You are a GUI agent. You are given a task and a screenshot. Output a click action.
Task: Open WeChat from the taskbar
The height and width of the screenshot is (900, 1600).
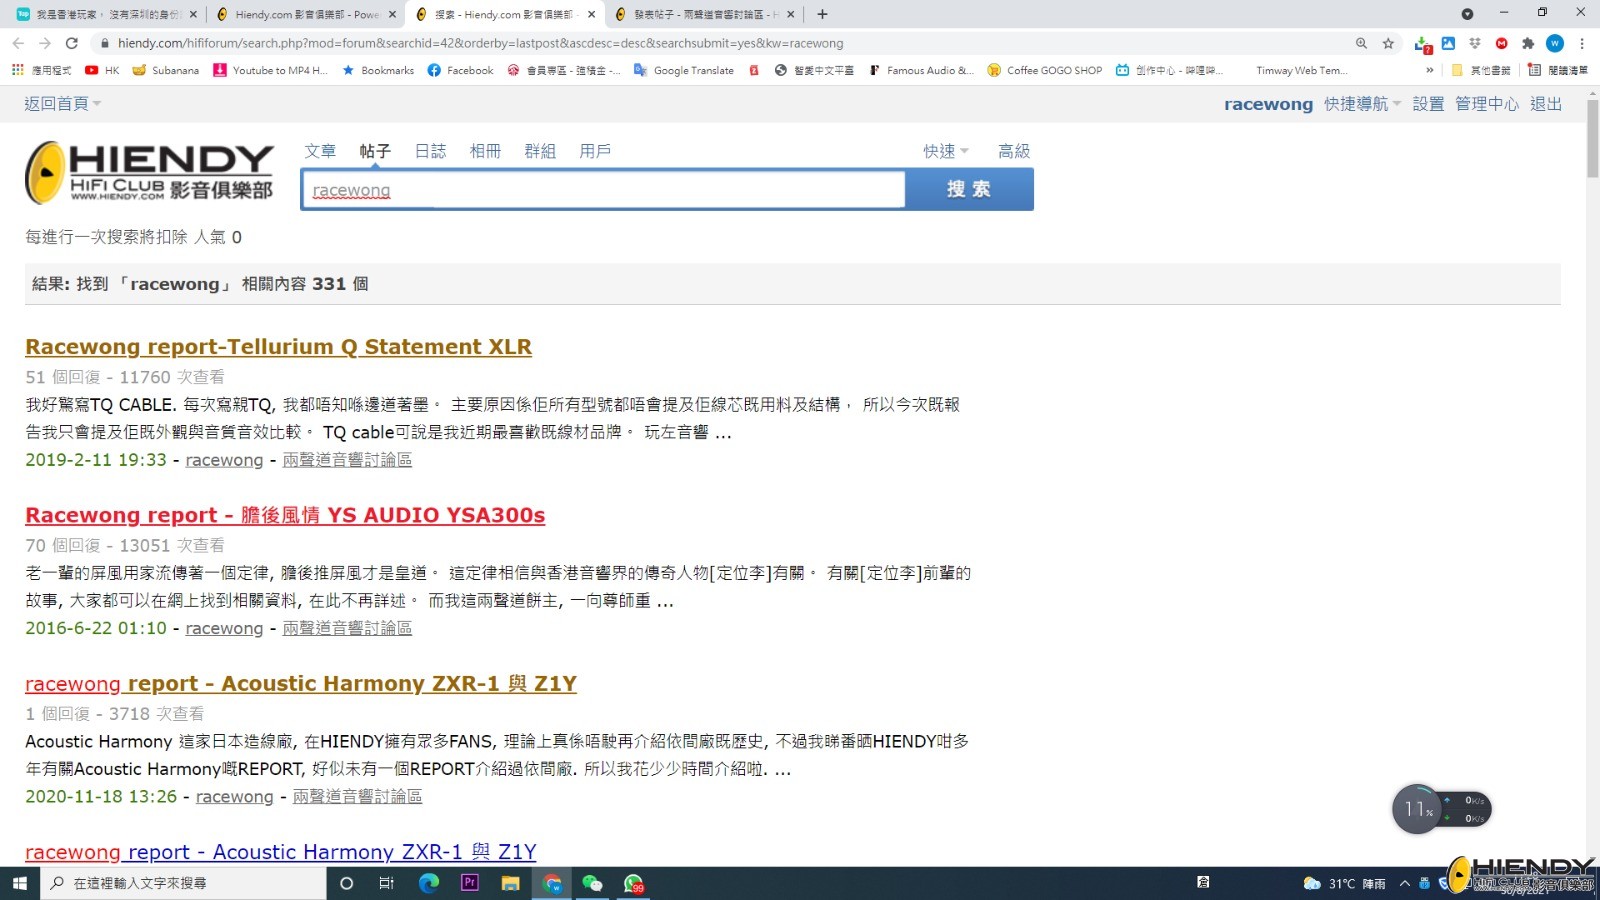click(x=592, y=883)
